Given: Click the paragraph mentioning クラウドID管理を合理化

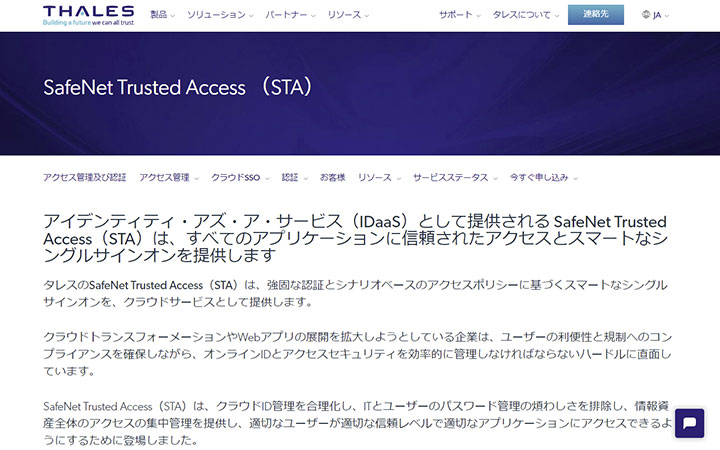Looking at the screenshot, I should 357,423.
